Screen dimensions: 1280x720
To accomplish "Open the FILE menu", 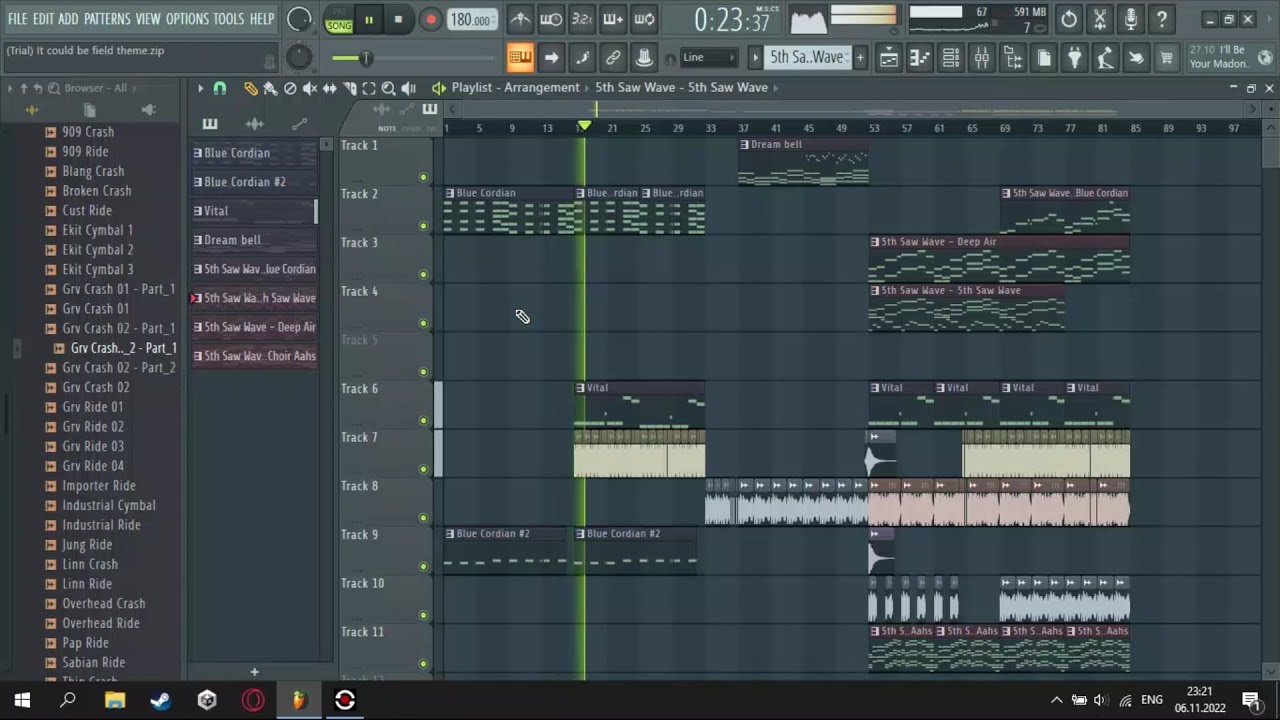I will (x=18, y=19).
